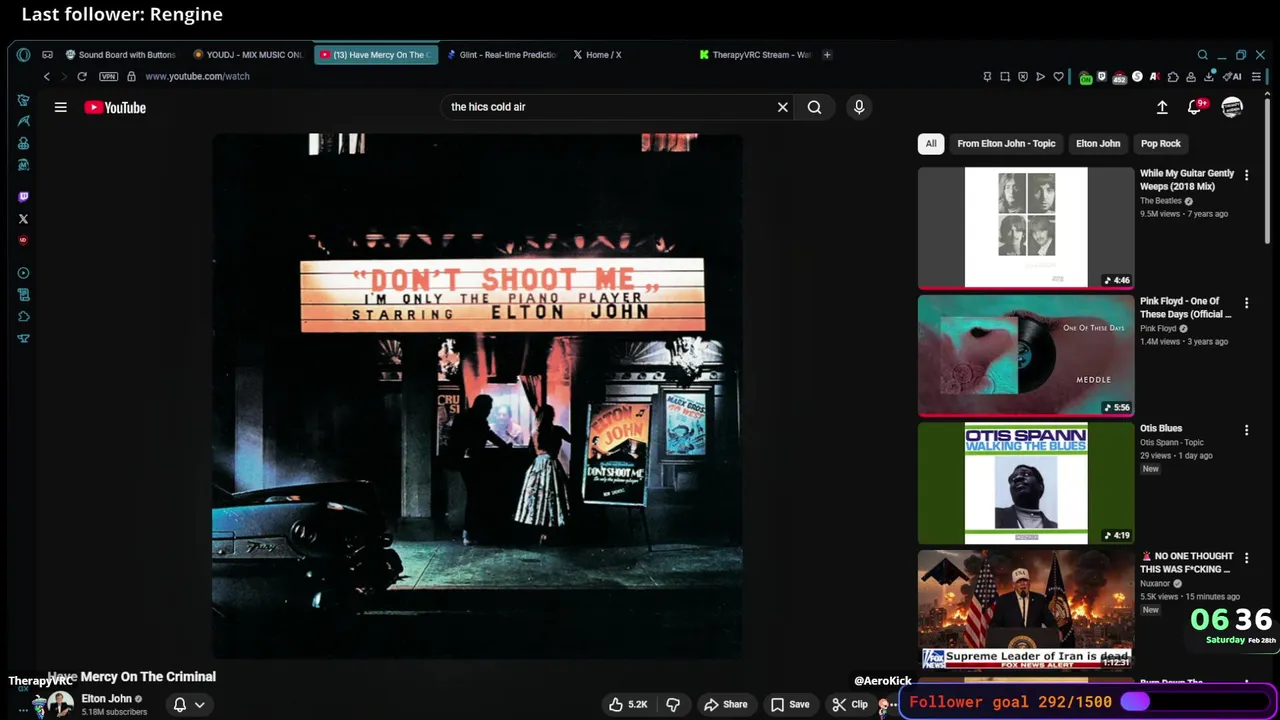Click the green ON extension icon

pyautogui.click(x=1086, y=78)
